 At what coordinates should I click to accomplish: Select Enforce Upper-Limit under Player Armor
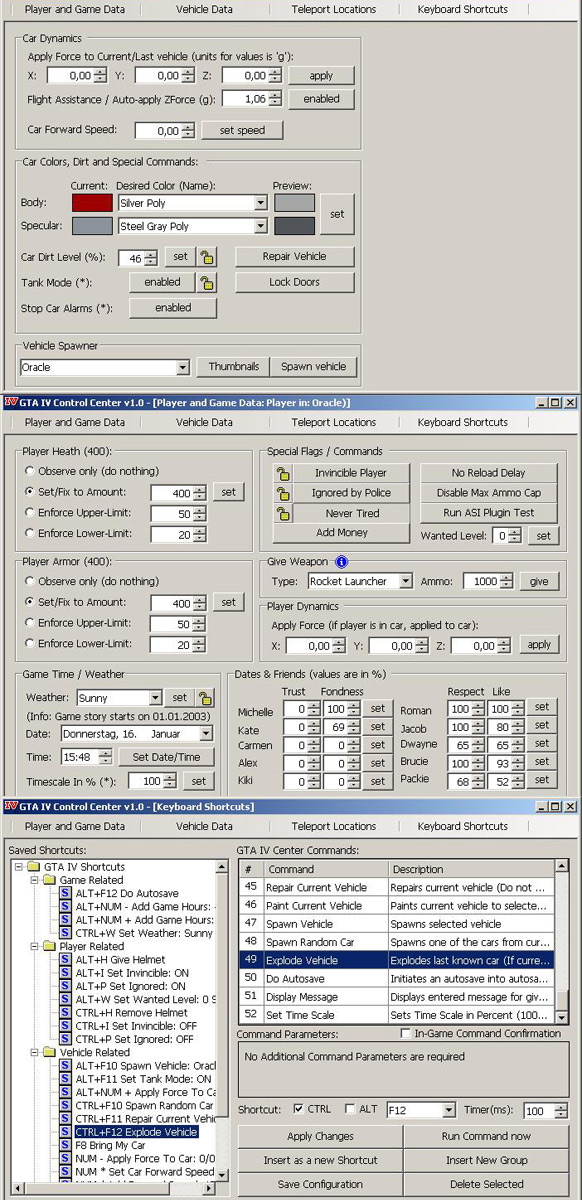tap(30, 623)
